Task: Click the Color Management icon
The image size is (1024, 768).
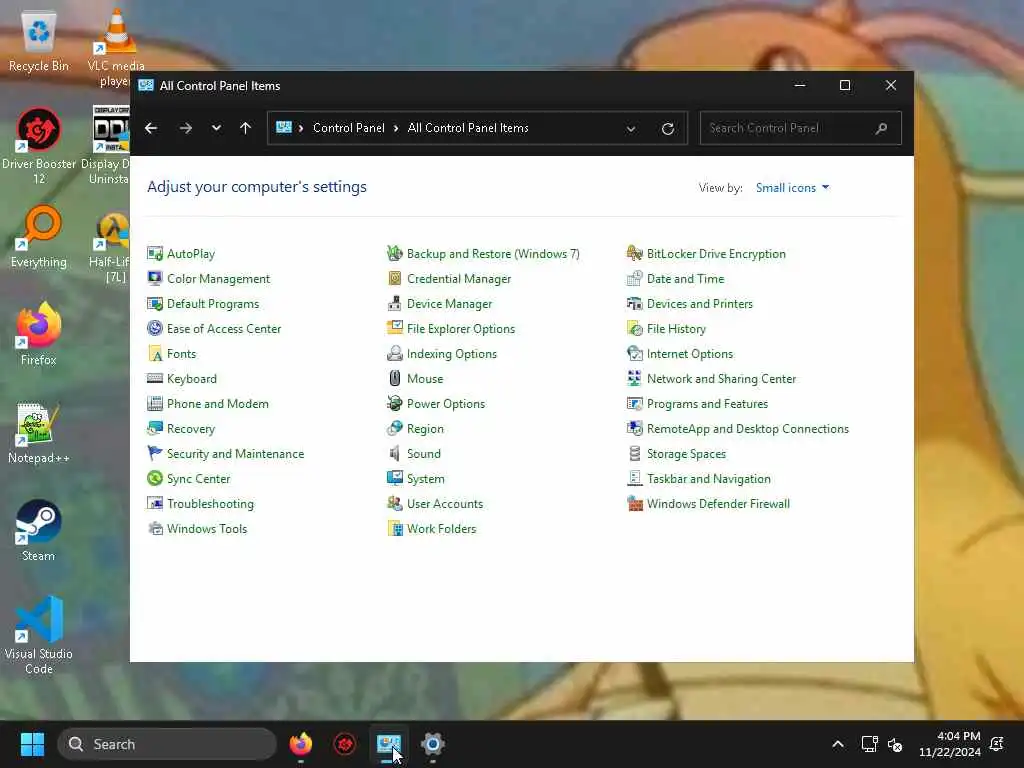Action: 155,278
